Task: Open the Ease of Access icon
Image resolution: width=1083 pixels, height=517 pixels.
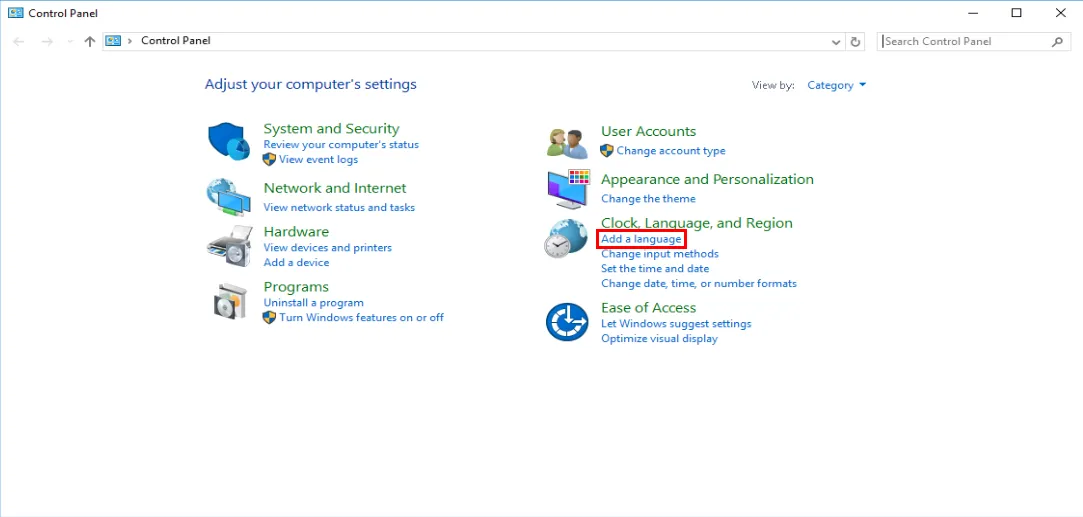Action: (566, 322)
